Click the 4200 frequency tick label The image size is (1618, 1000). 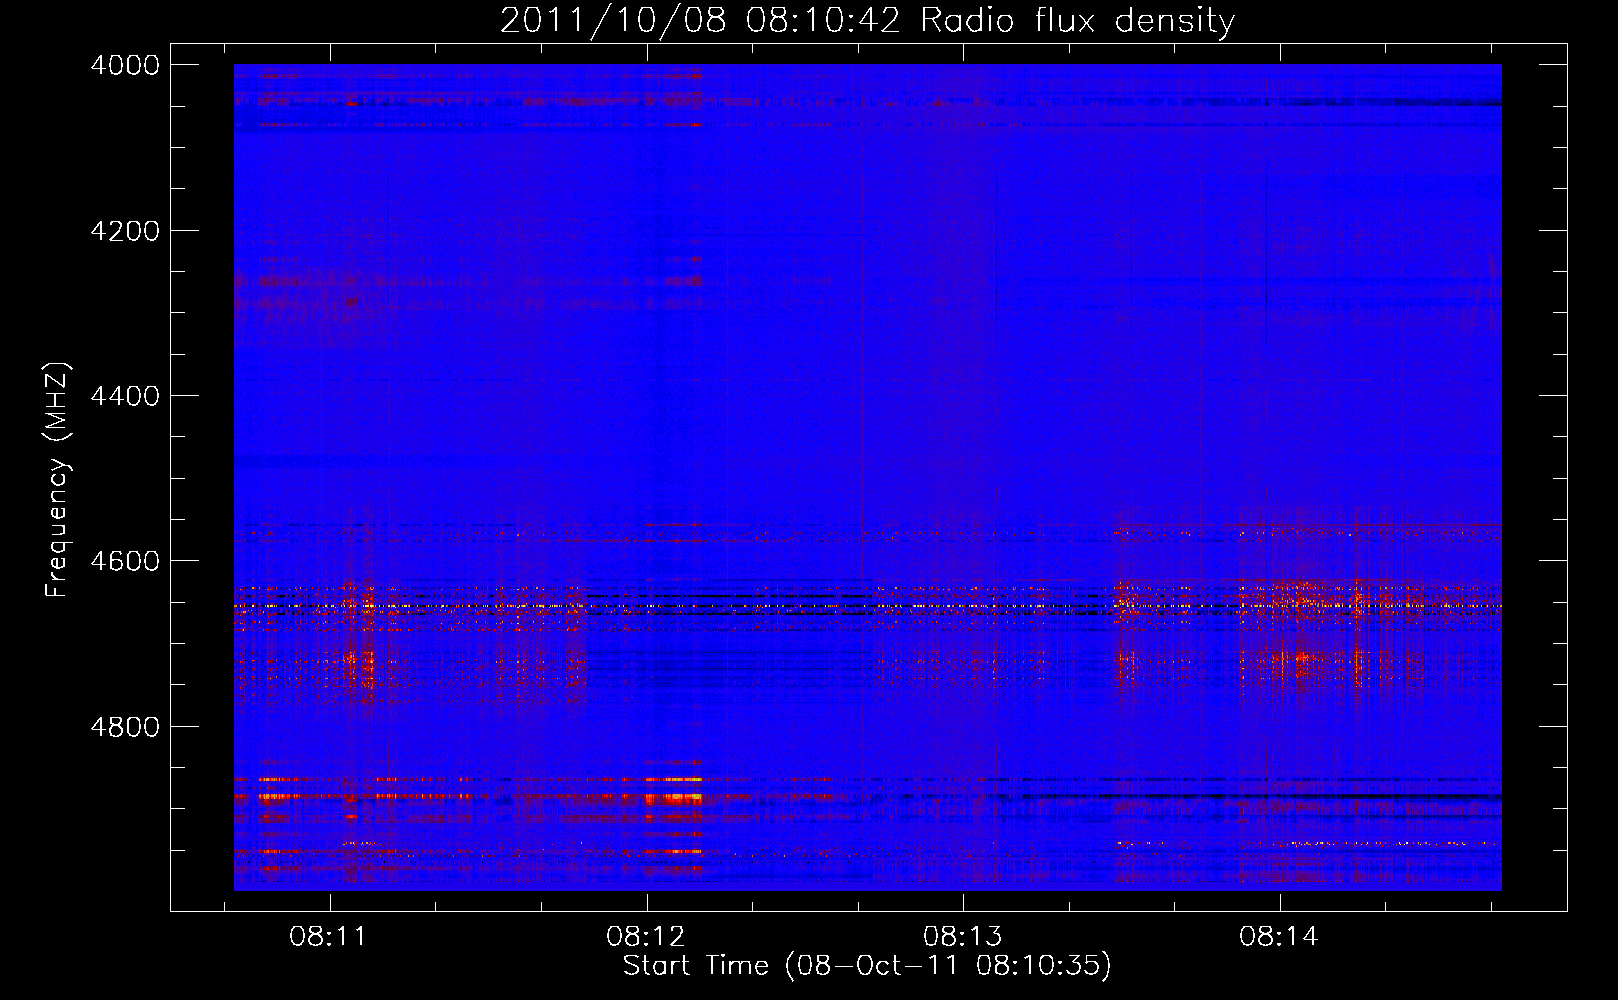click(125, 231)
